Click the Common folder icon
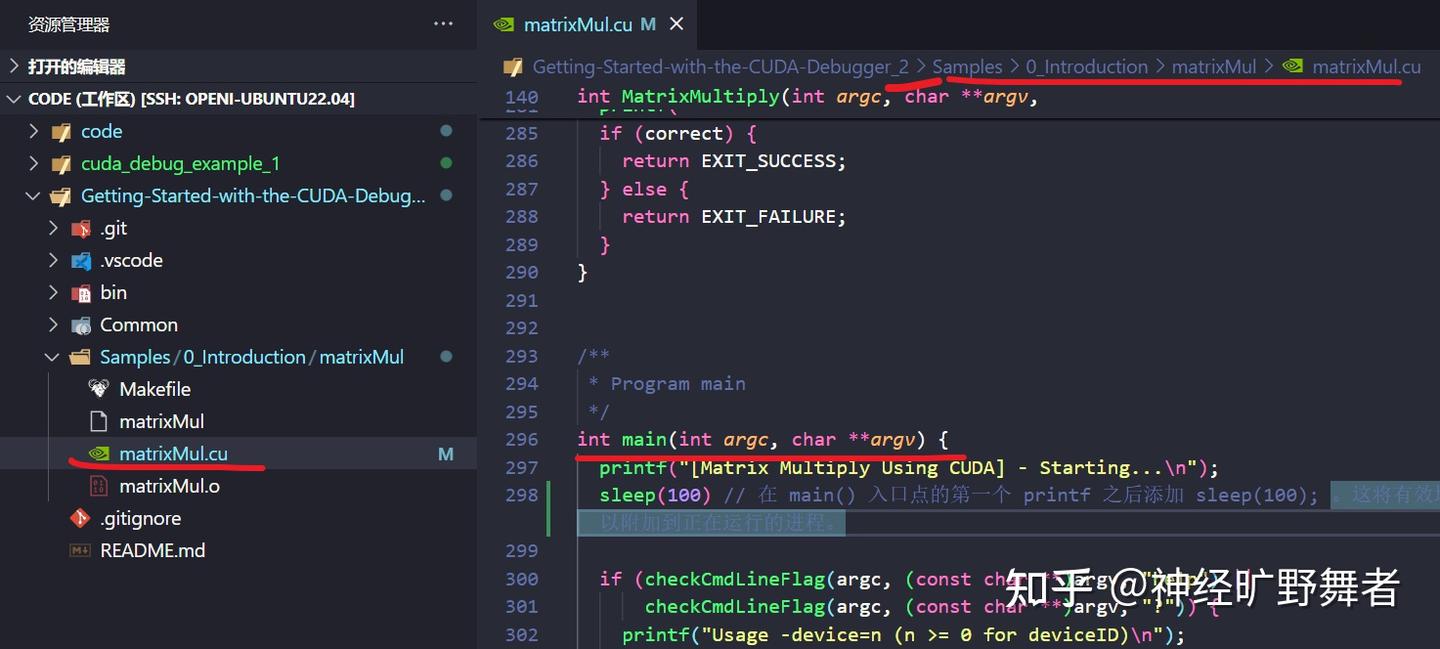 tap(81, 325)
